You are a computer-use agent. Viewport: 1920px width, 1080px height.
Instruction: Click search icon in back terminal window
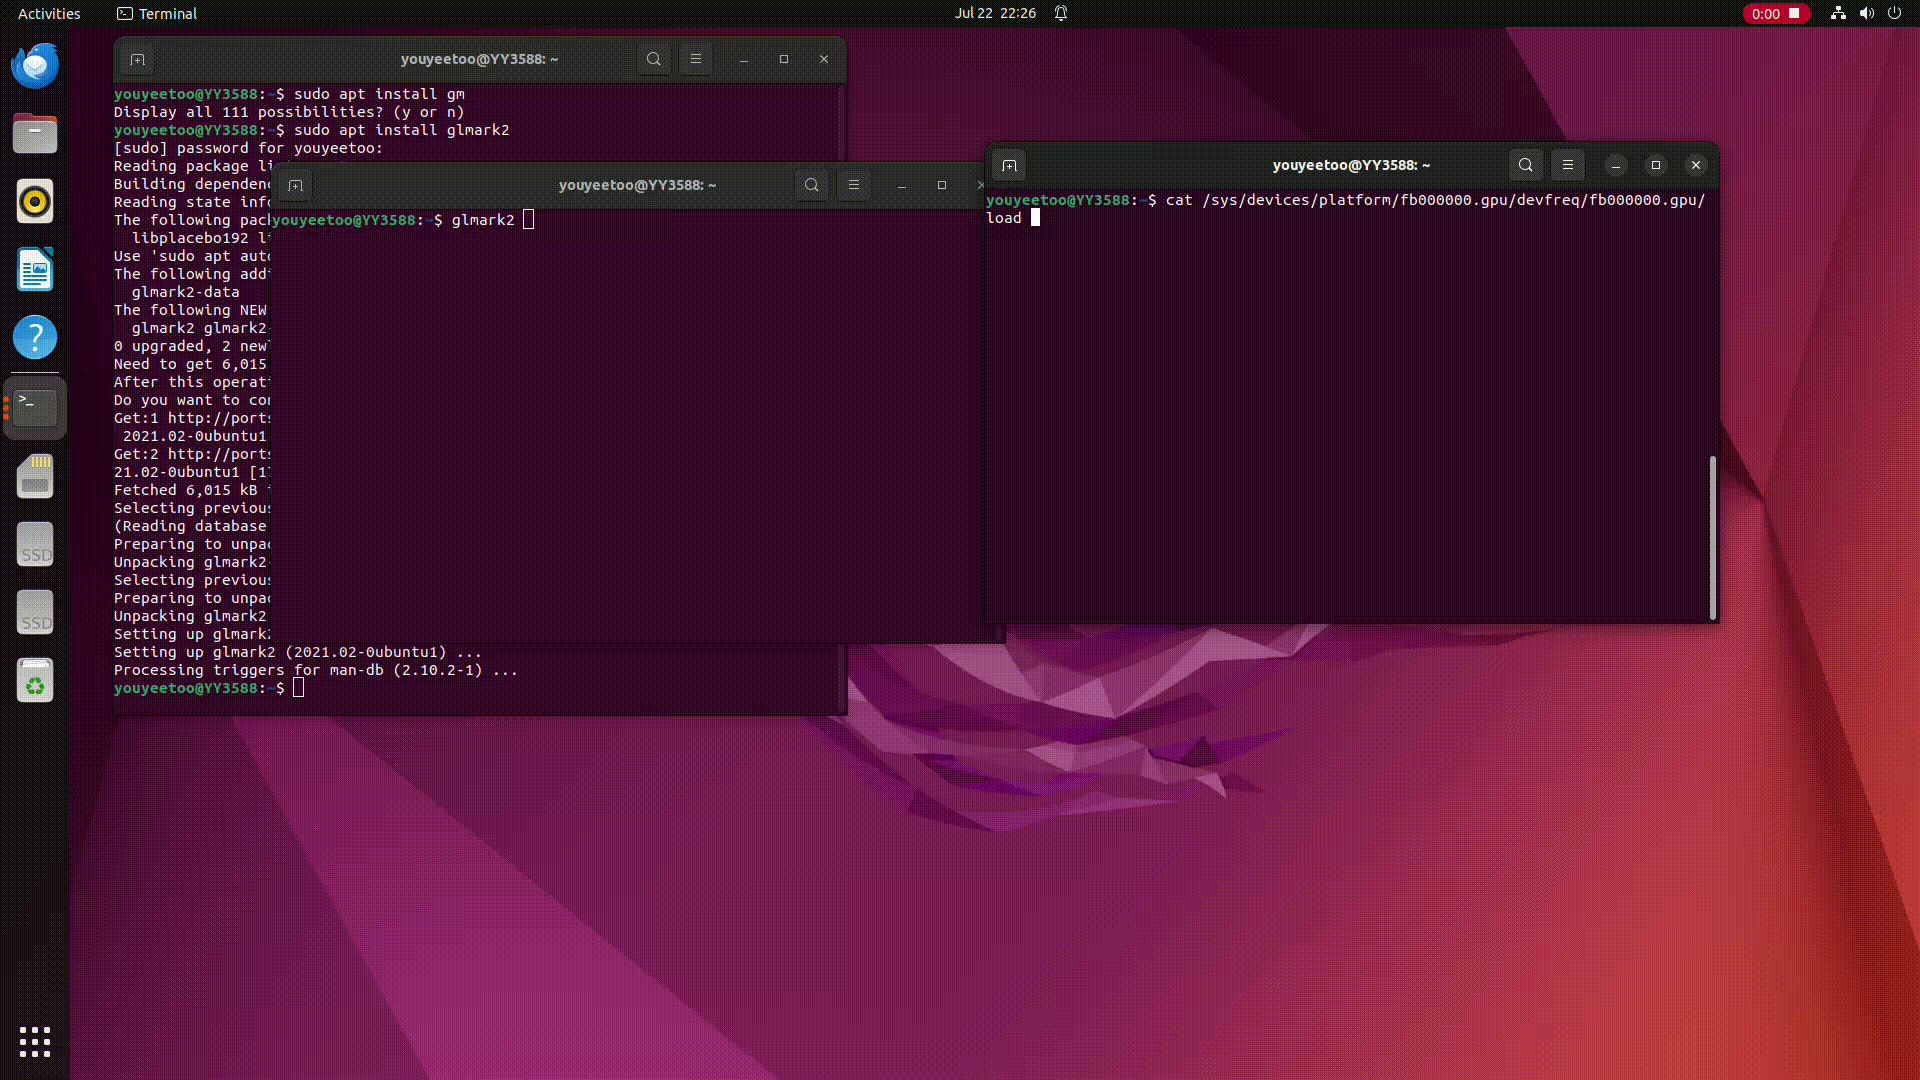[x=653, y=60]
